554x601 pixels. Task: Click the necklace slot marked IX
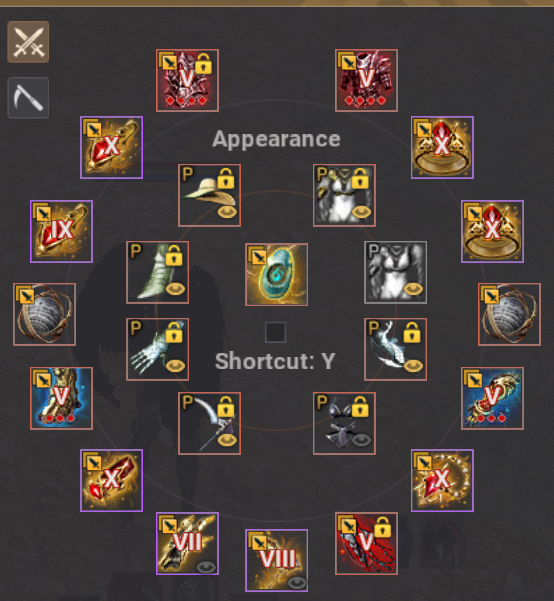(61, 231)
